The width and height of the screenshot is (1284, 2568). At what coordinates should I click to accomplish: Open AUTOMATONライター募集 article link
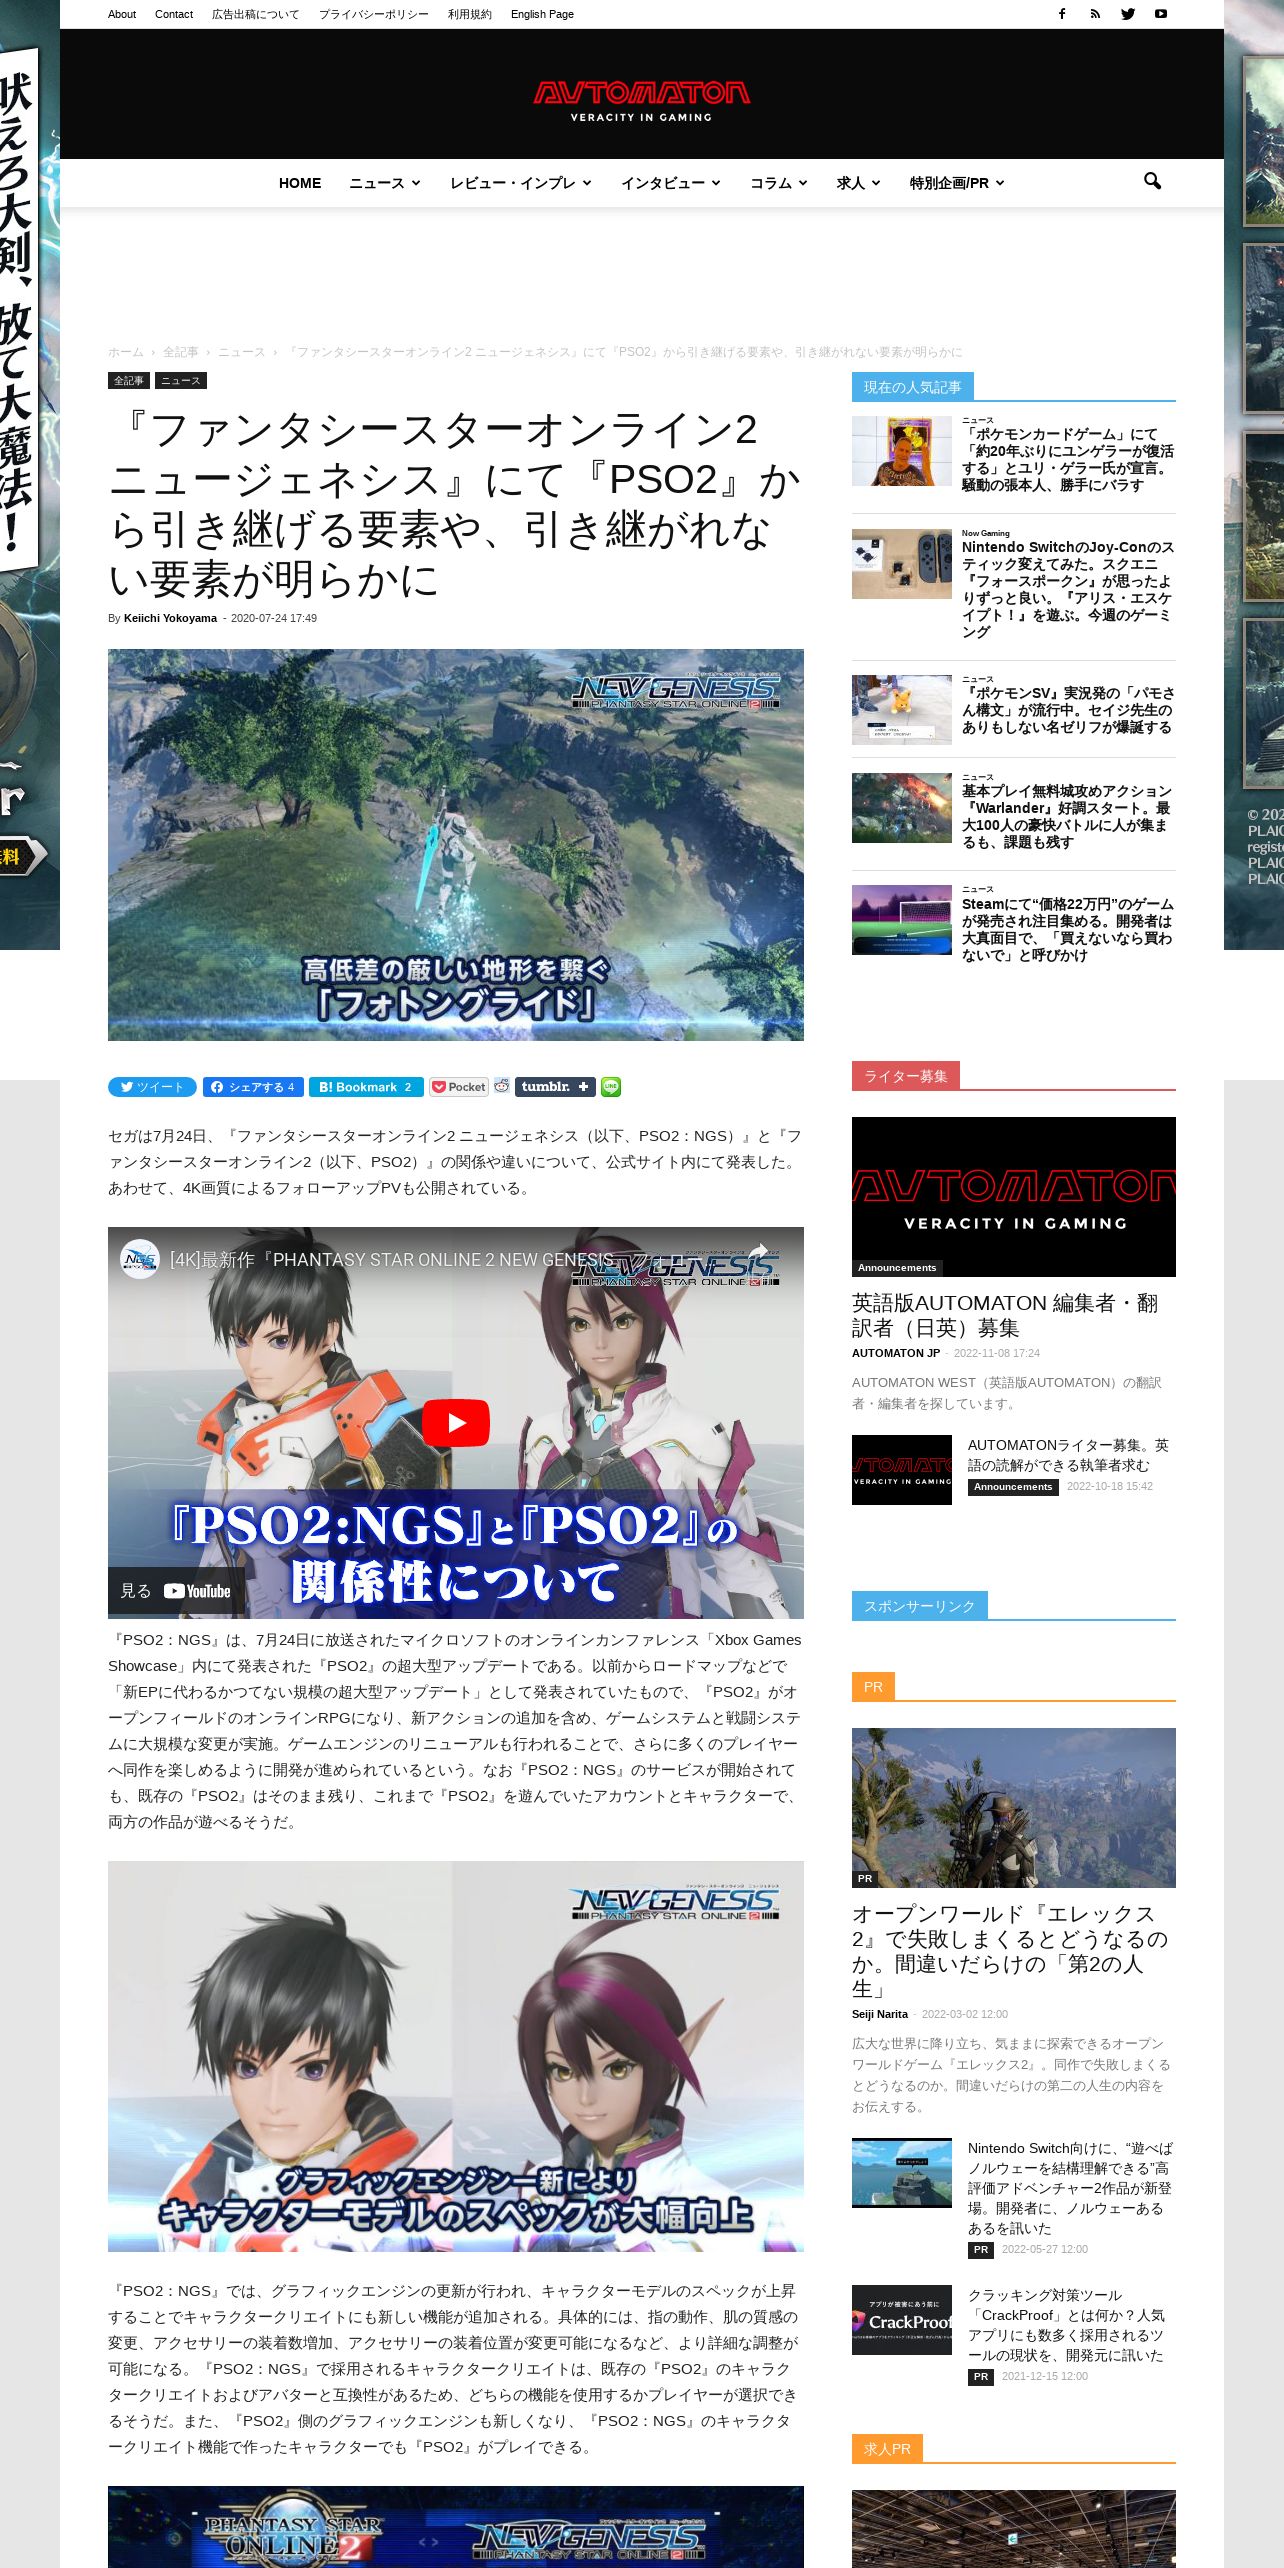point(1068,1455)
